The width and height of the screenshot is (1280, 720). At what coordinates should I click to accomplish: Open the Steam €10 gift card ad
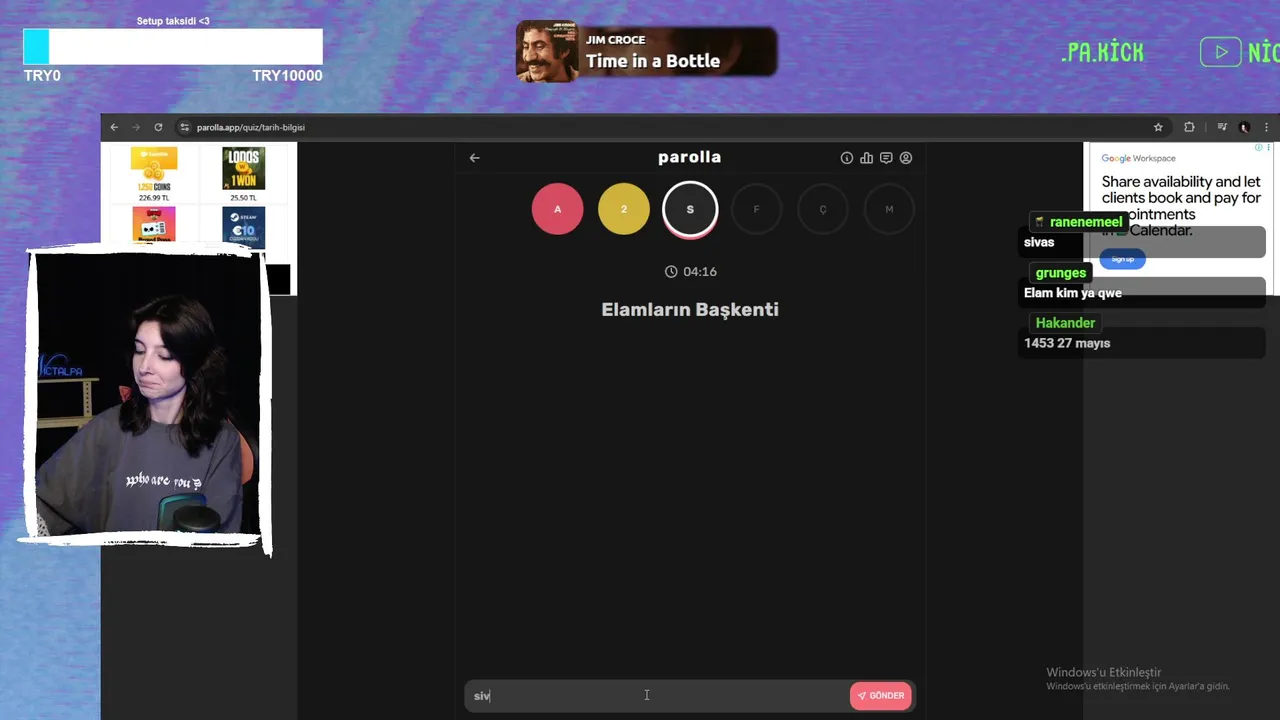(243, 225)
